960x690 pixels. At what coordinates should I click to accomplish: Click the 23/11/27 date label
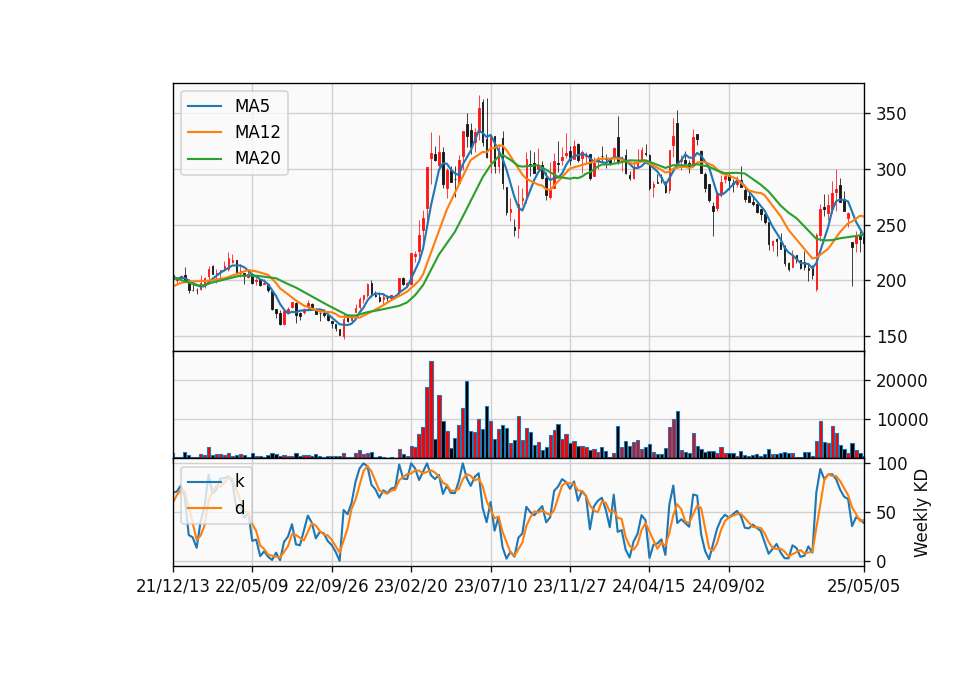coord(570,587)
